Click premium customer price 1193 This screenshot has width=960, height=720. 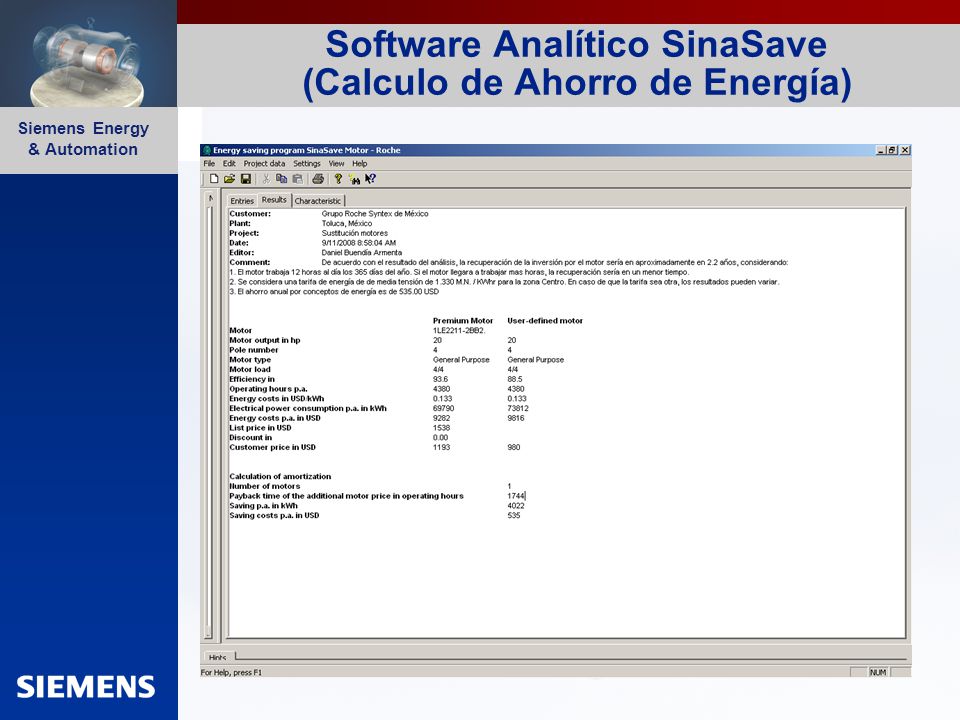(441, 448)
